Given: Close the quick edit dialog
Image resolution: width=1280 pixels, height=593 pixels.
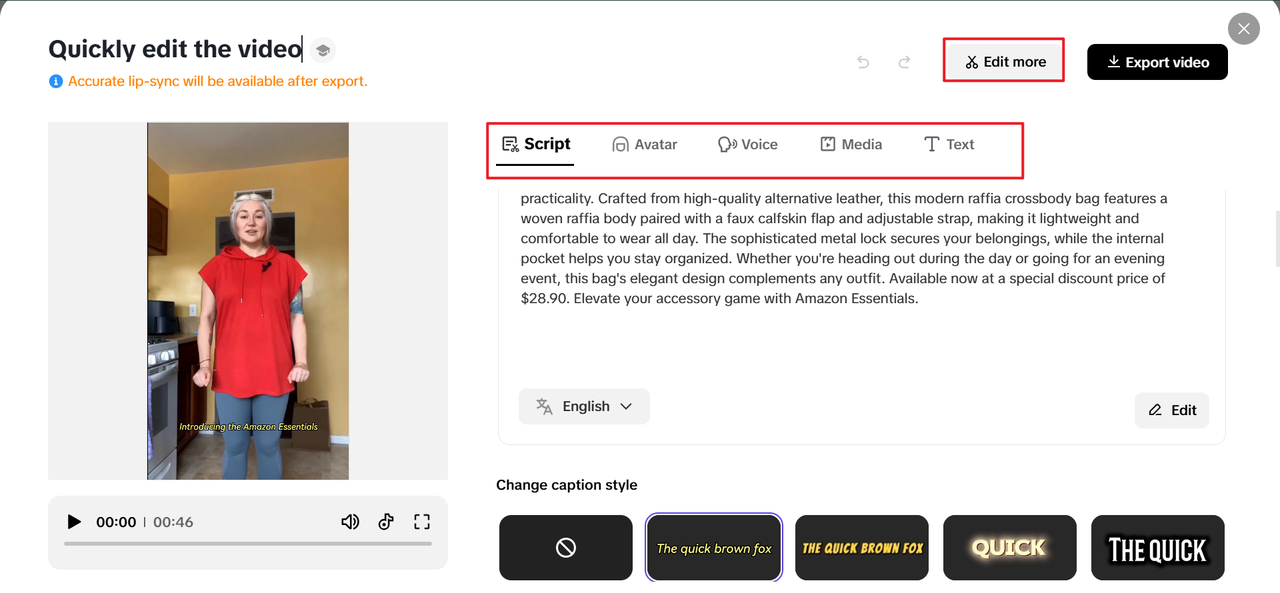Looking at the screenshot, I should 1243,29.
